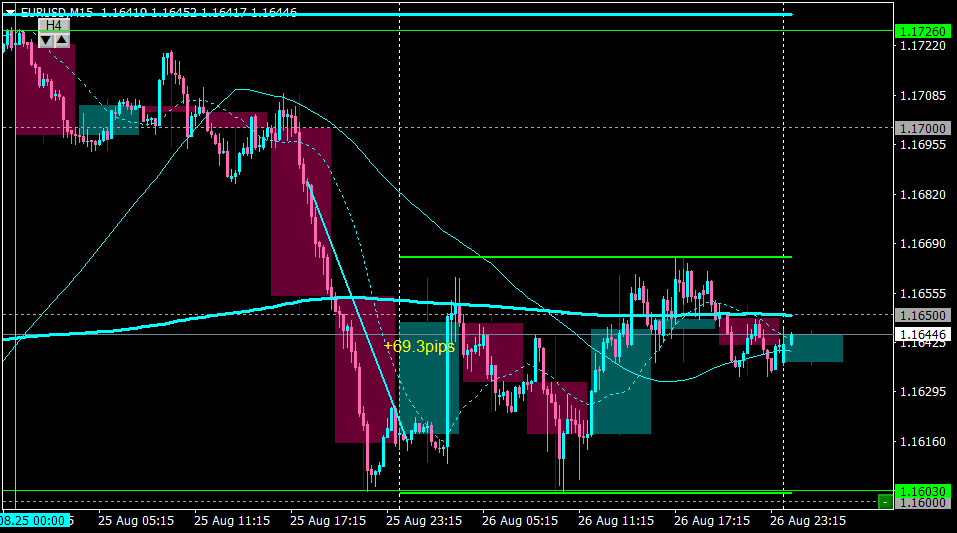Screen dimensions: 957x533
Task: Click the H4 timeframe button
Action: [x=54, y=25]
